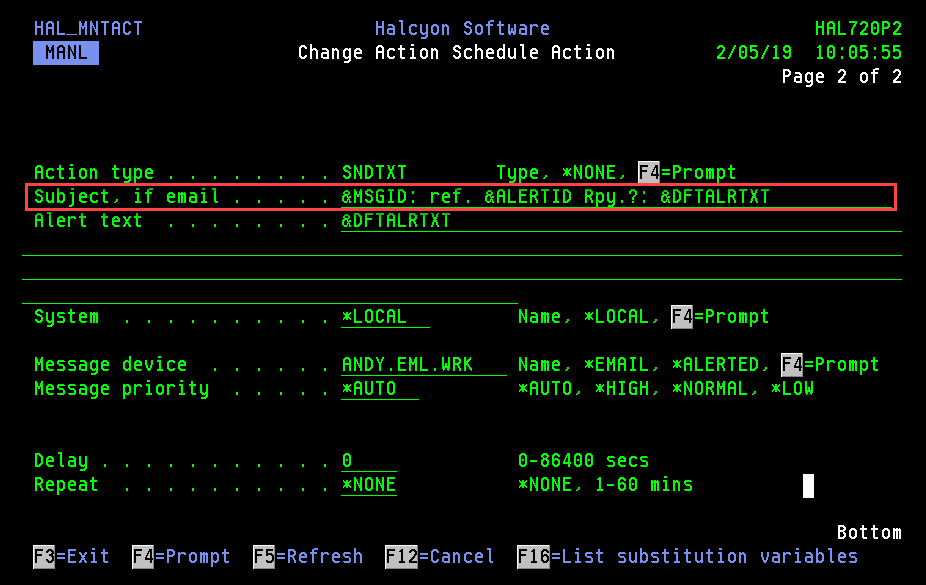Click the second blank Alert text line
Viewport: 926px width, 585px height.
click(x=461, y=268)
